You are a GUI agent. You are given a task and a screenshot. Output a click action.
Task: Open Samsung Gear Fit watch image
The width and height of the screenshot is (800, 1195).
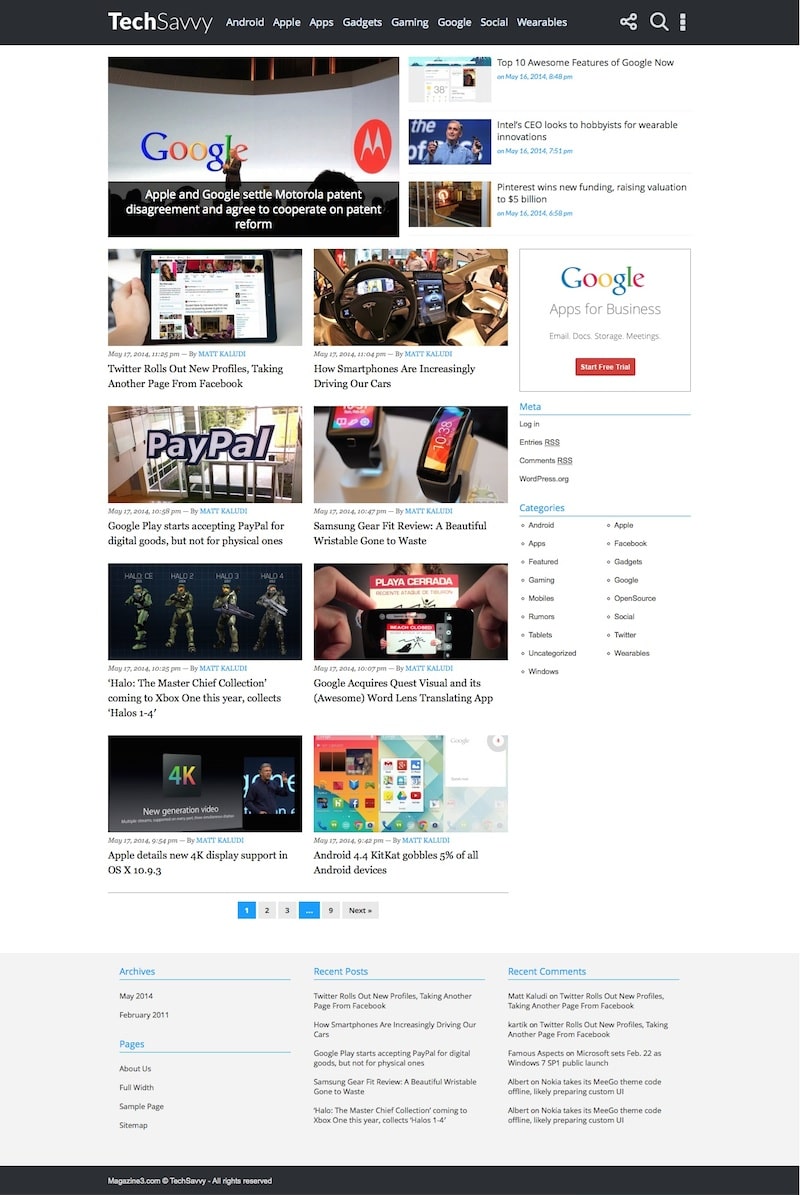pos(411,454)
